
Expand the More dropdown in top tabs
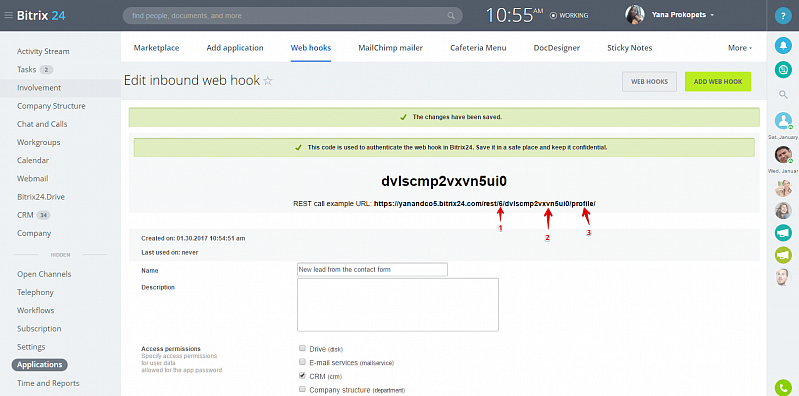pyautogui.click(x=740, y=48)
